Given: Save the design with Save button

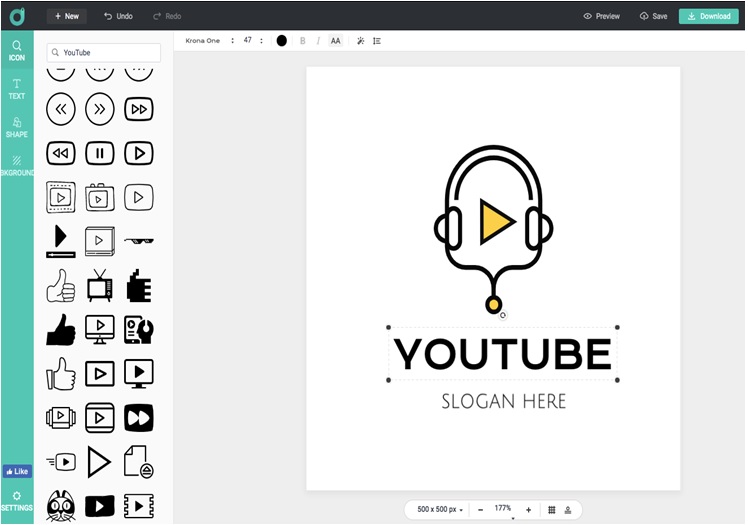Looking at the screenshot, I should coord(654,16).
